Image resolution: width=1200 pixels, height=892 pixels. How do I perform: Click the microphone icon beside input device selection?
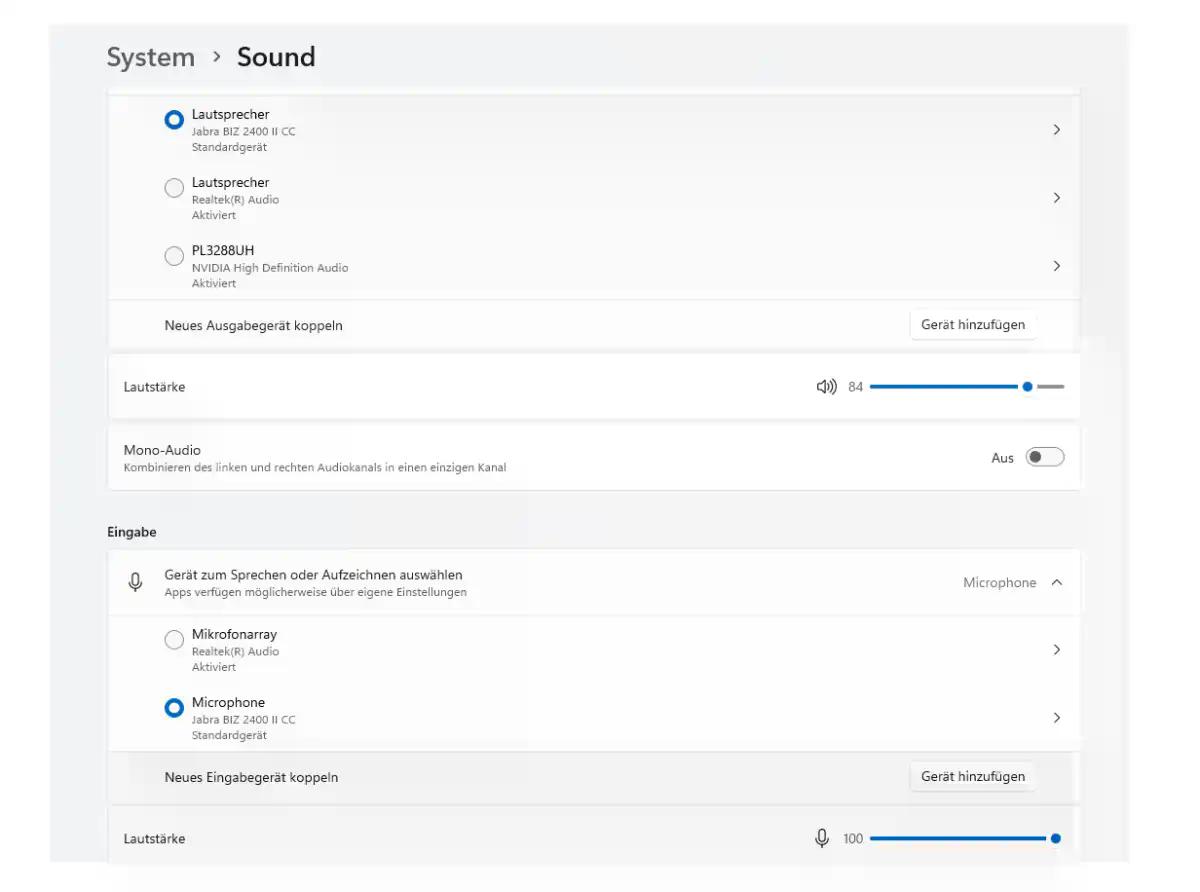pyautogui.click(x=136, y=583)
